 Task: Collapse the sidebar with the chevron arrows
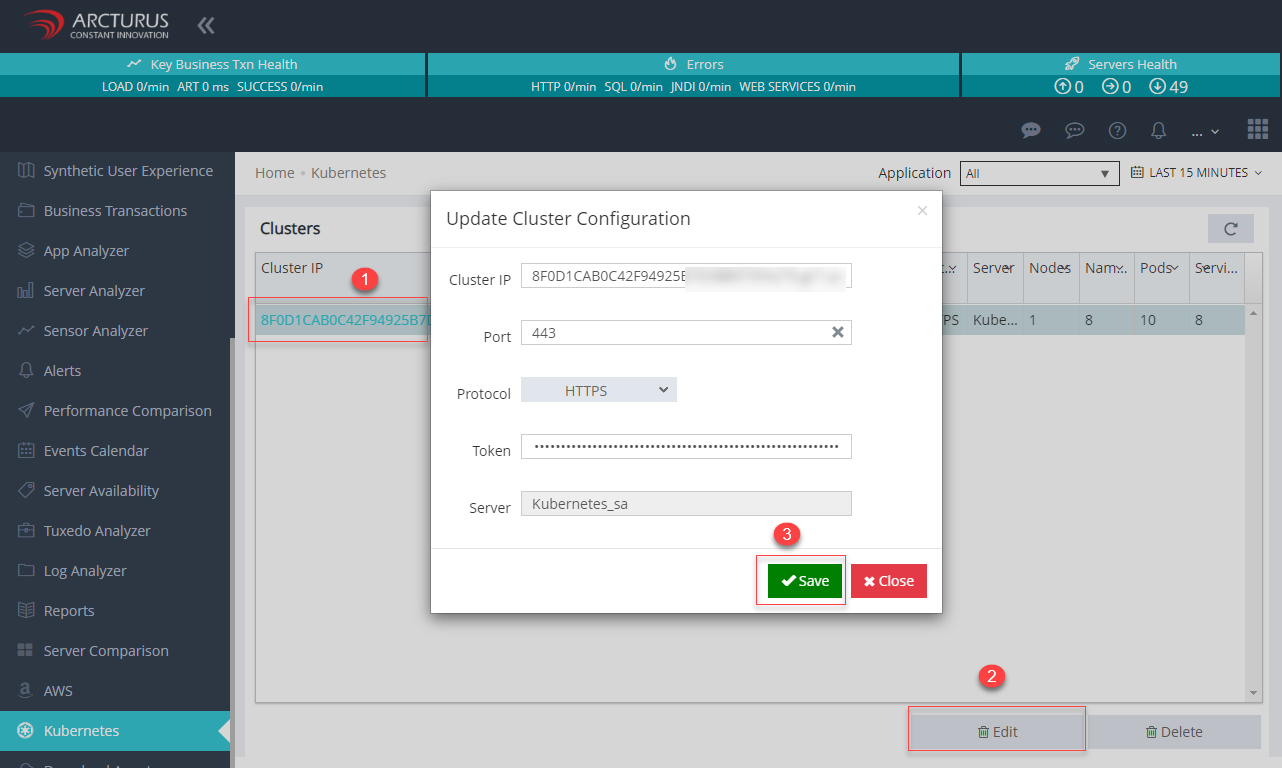(206, 24)
